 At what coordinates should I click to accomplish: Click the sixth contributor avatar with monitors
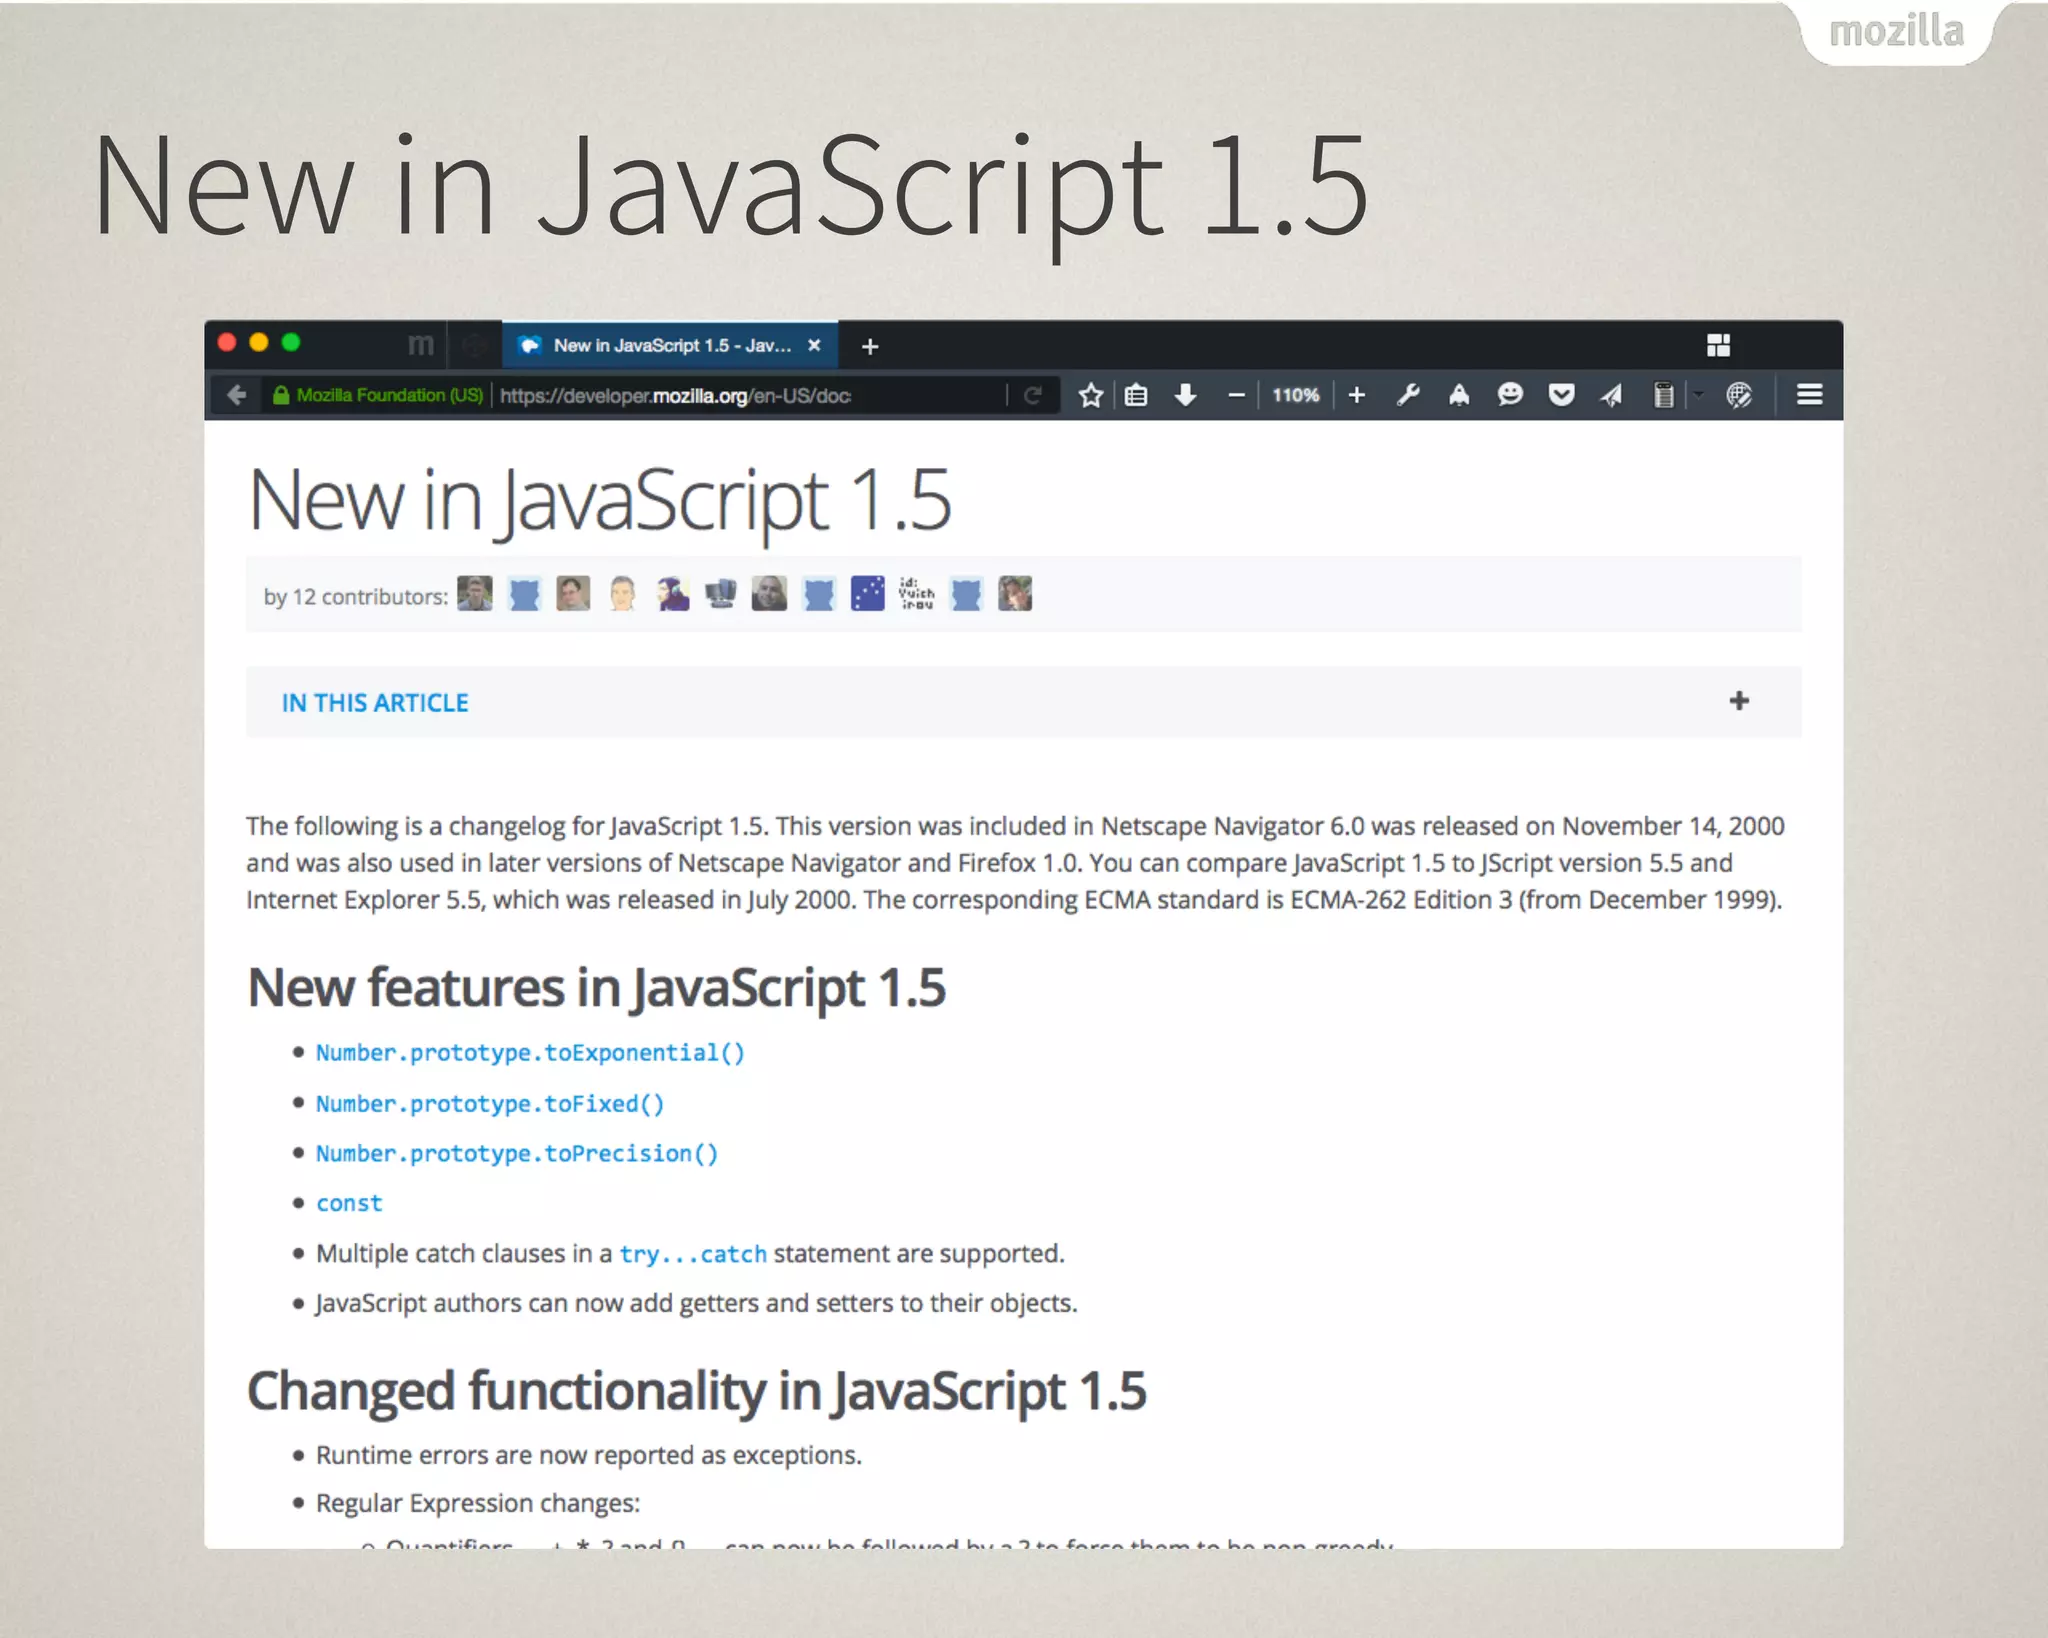[x=721, y=594]
